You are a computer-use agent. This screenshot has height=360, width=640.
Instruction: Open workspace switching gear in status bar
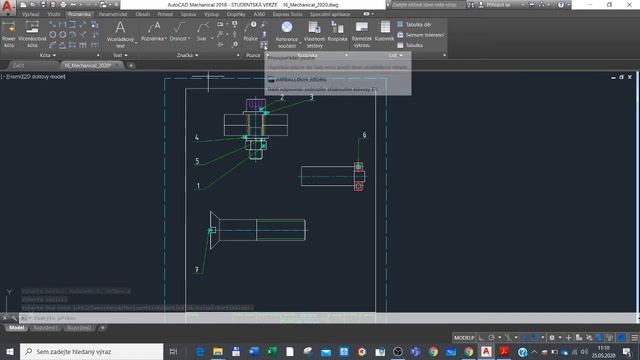click(552, 338)
